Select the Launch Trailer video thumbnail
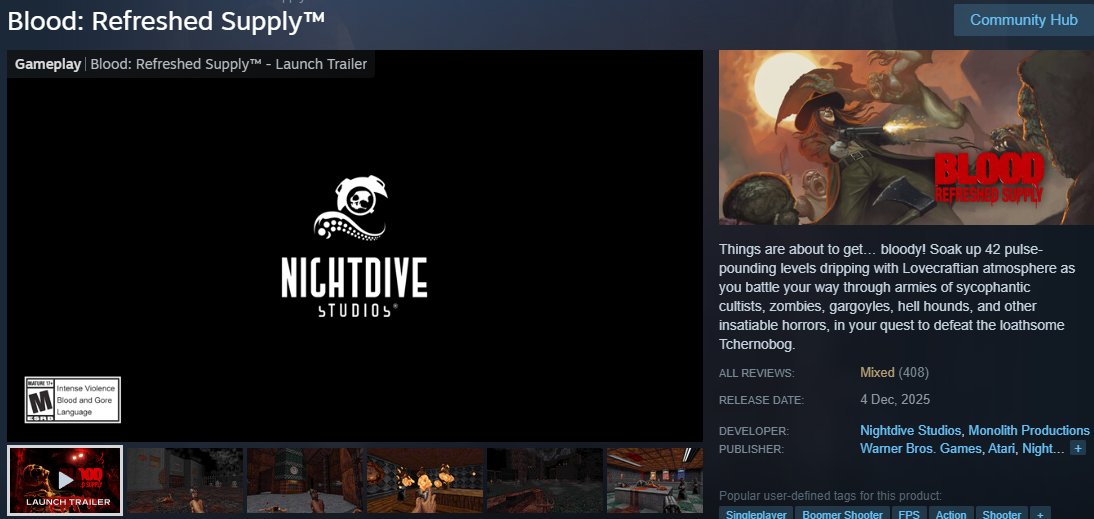This screenshot has width=1094, height=519. 66,480
